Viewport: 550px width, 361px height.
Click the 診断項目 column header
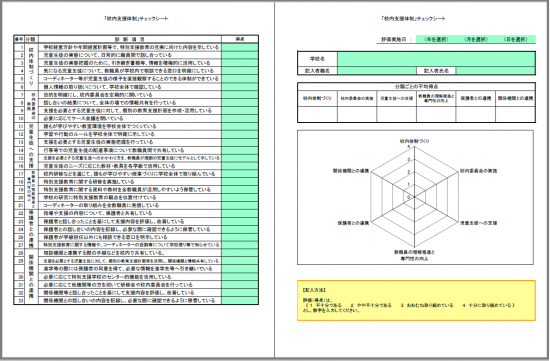pyautogui.click(x=130, y=39)
